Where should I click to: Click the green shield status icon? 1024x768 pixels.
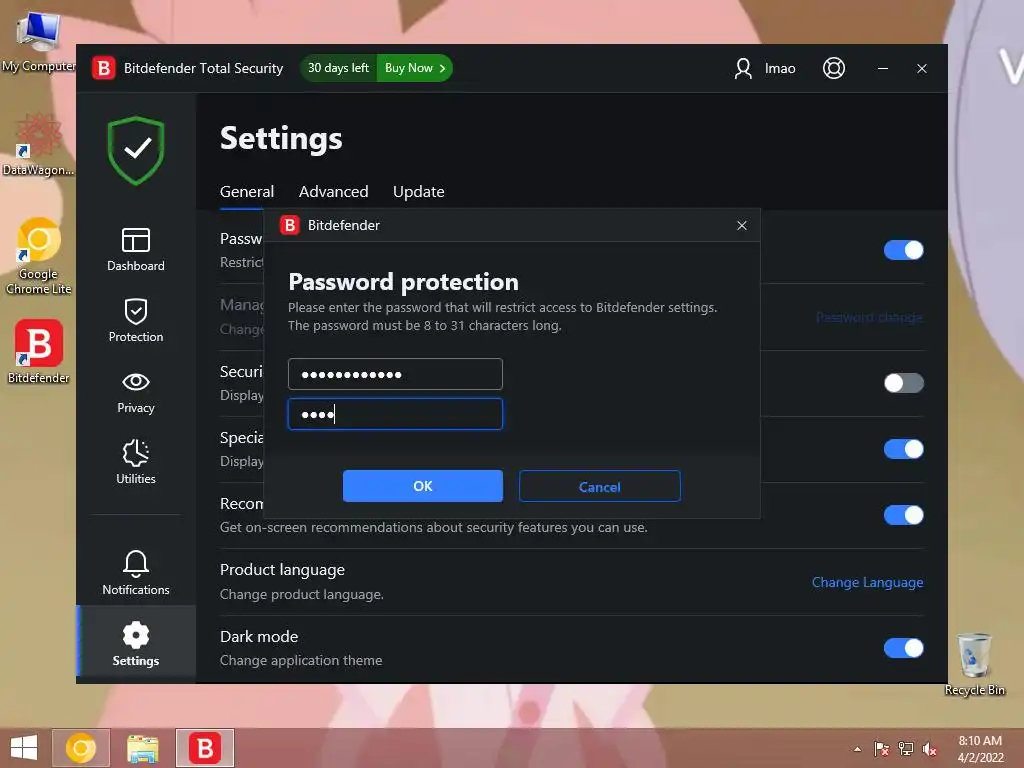tap(136, 150)
